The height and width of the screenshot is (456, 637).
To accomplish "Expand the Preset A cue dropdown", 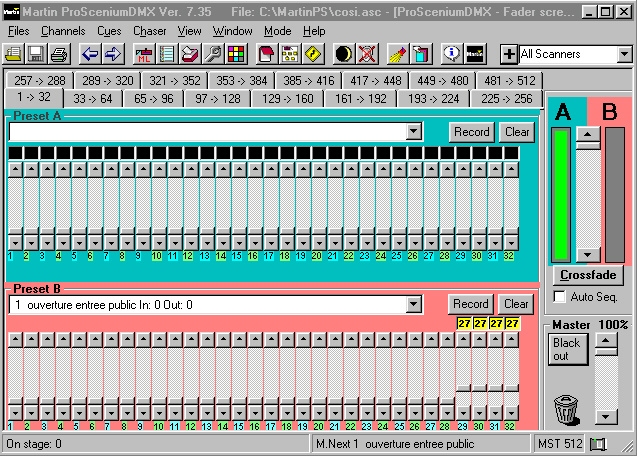I will [x=414, y=131].
